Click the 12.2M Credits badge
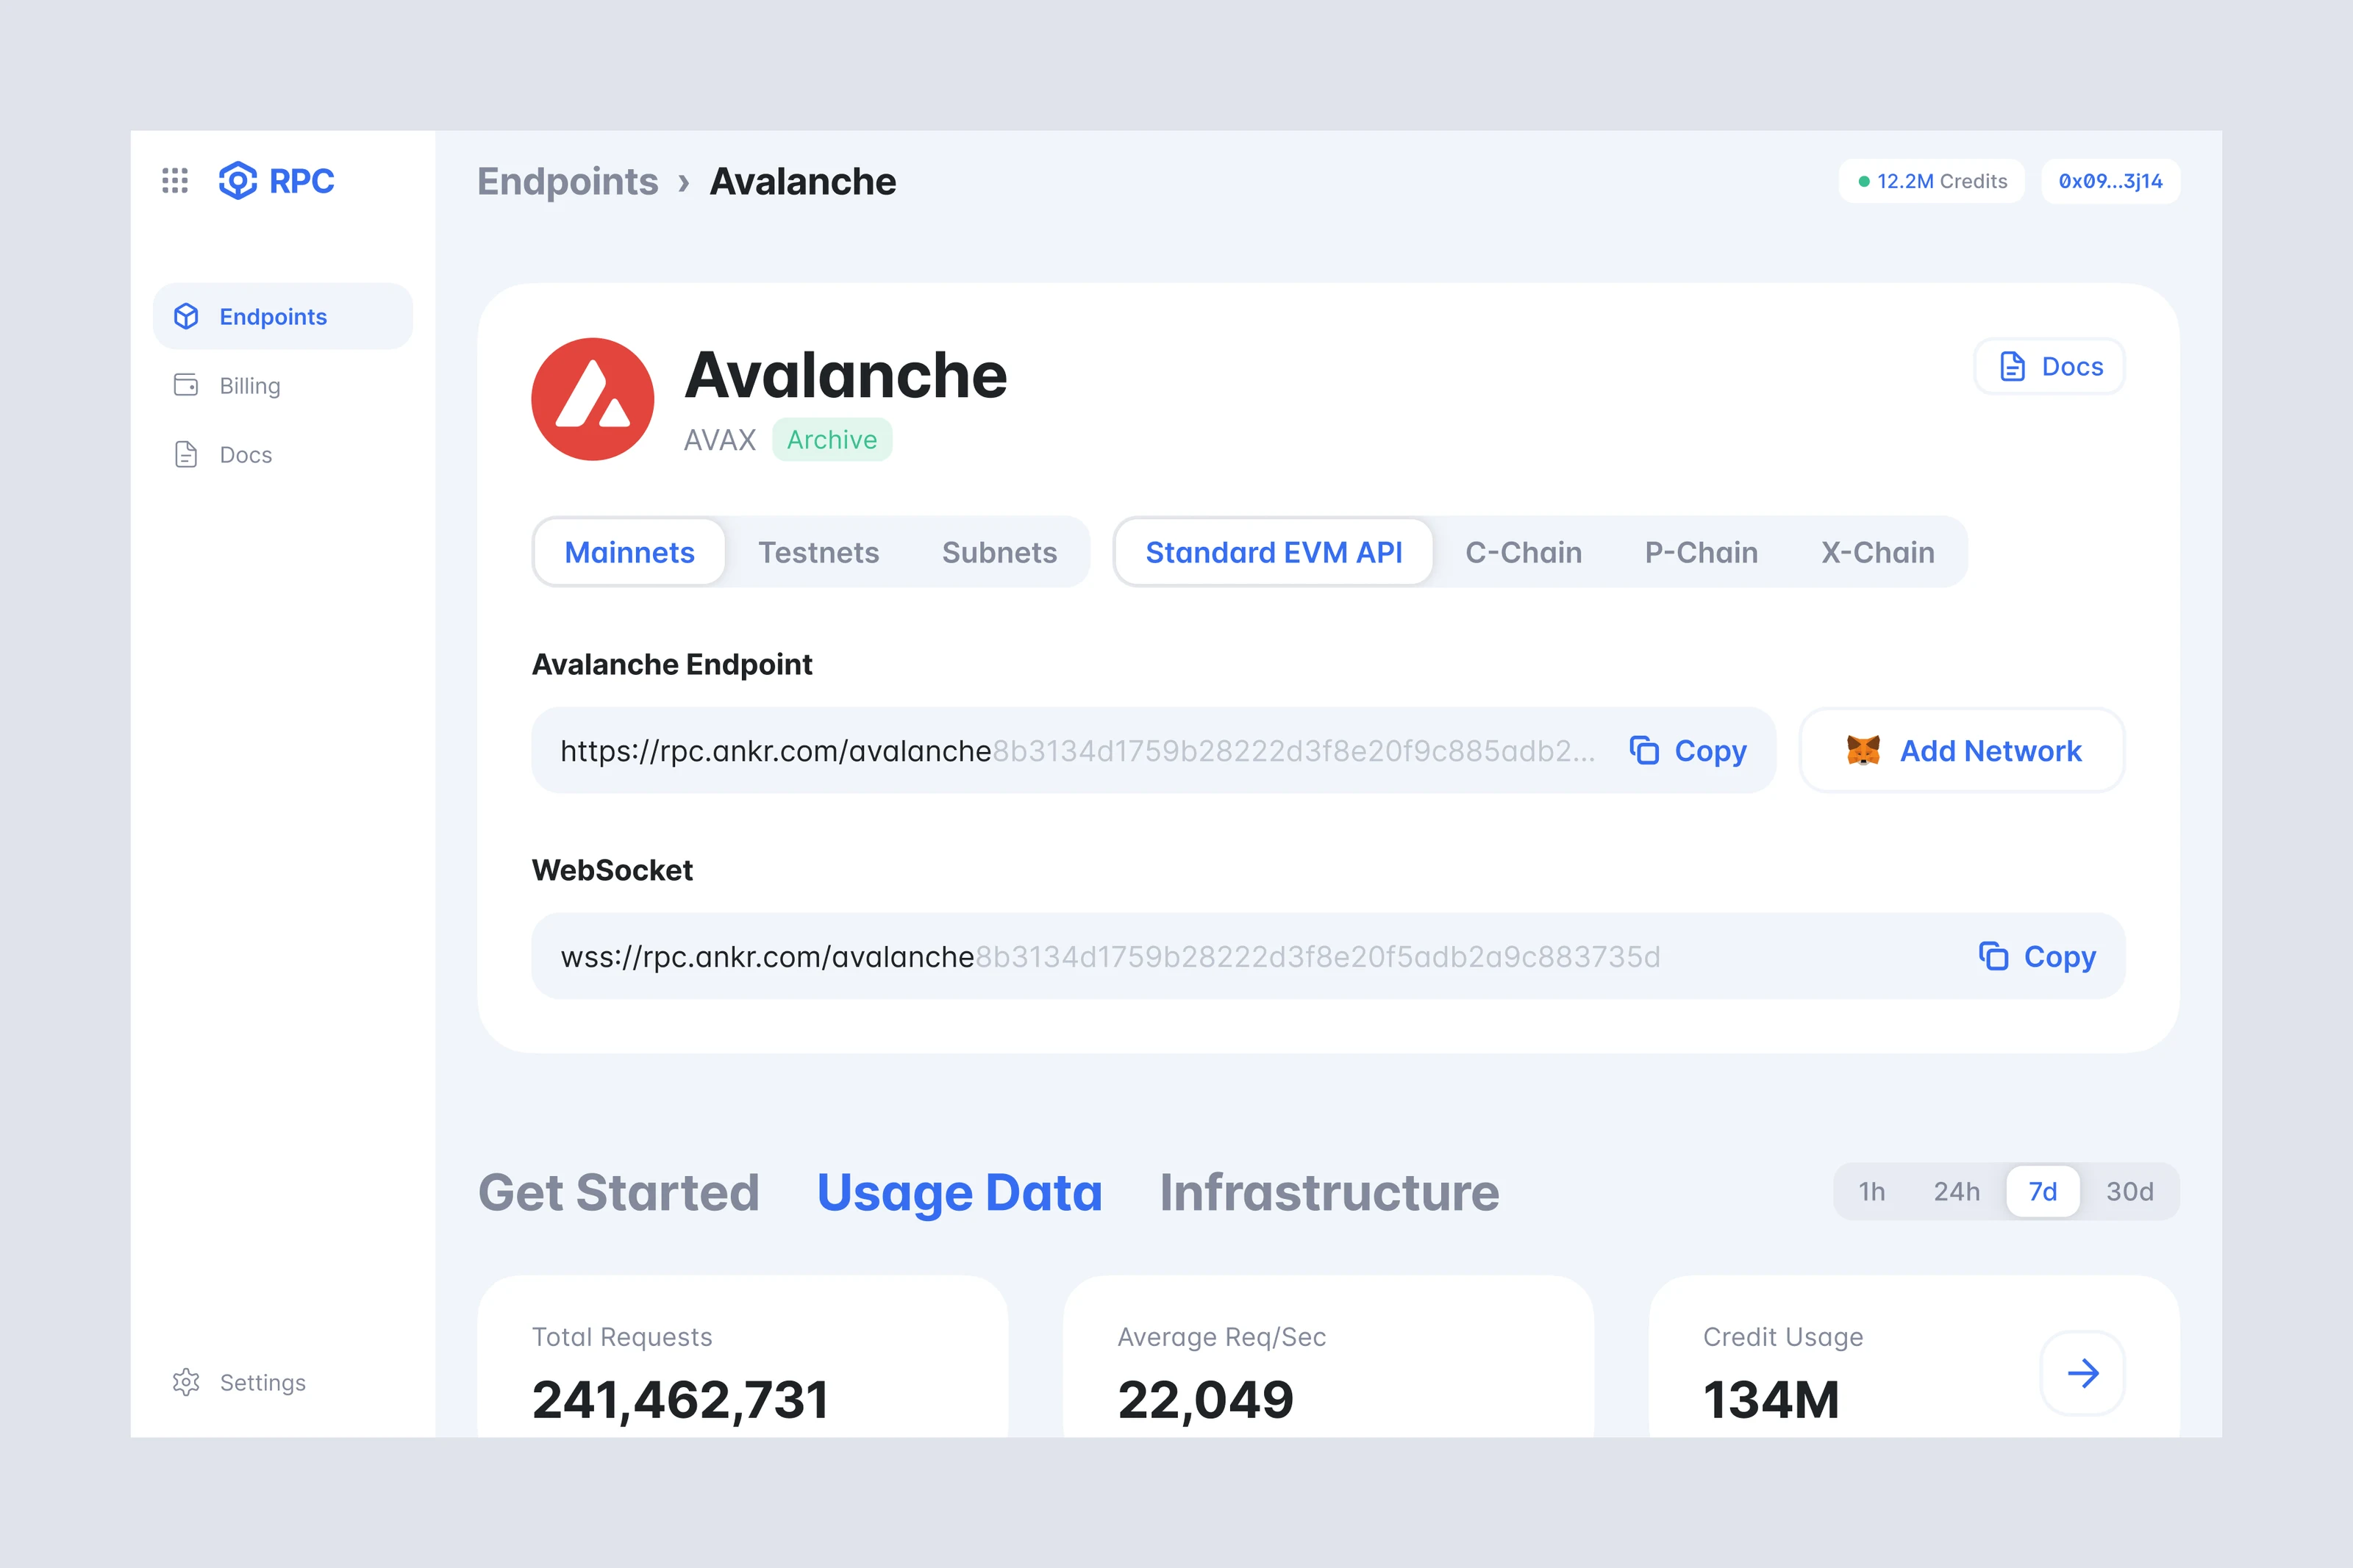This screenshot has height=1568, width=2353. 1931,181
